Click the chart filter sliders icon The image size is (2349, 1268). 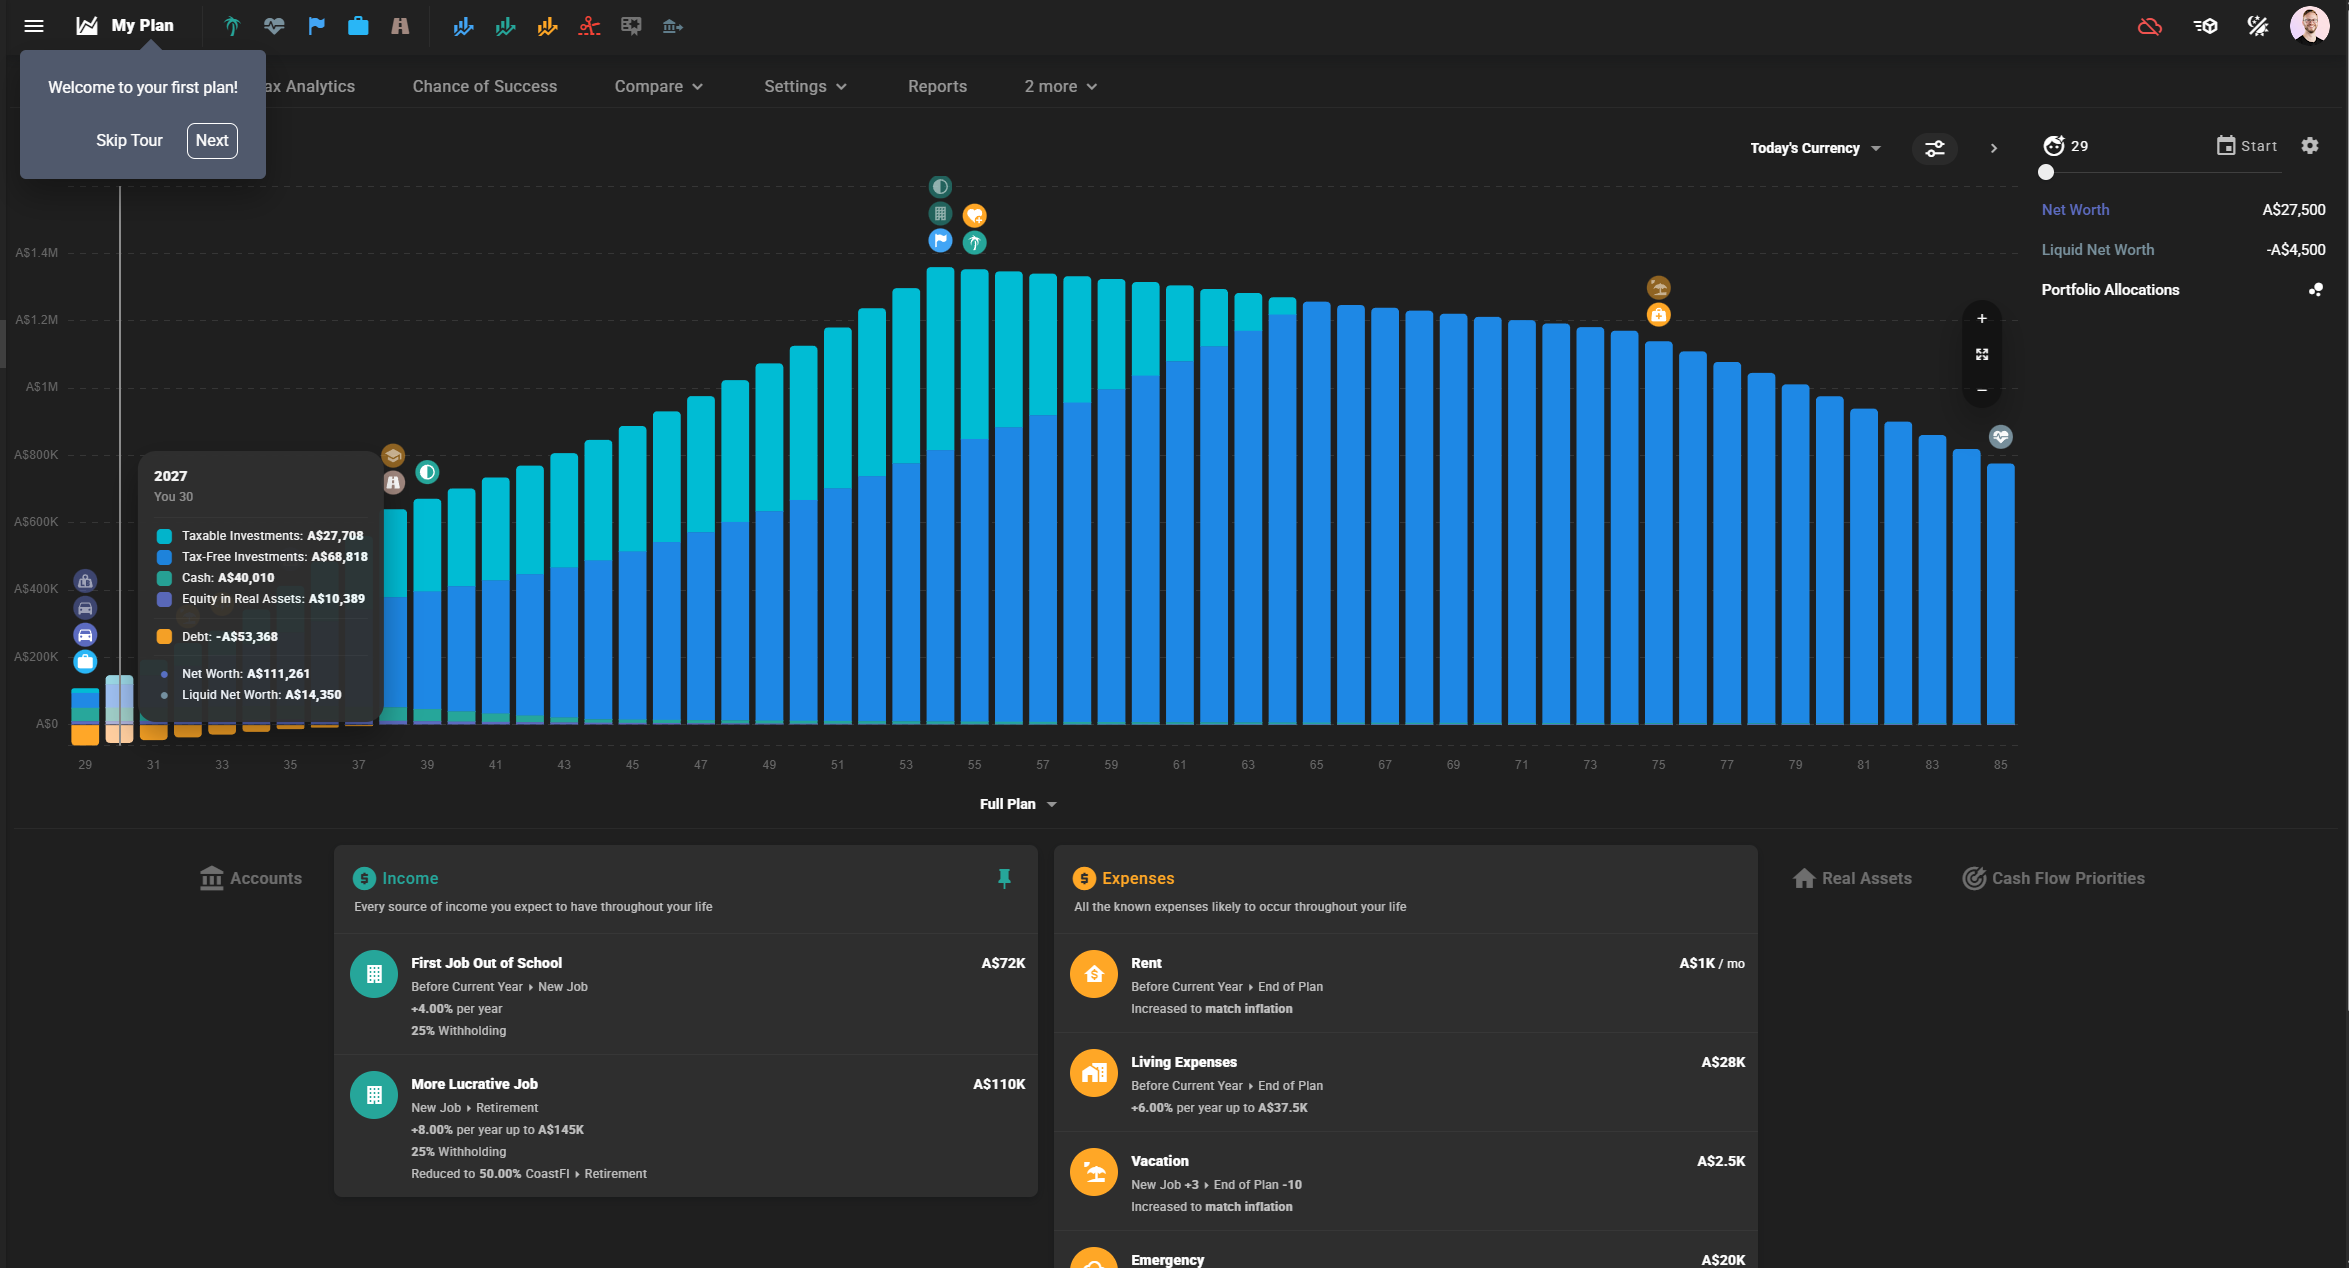point(1935,148)
